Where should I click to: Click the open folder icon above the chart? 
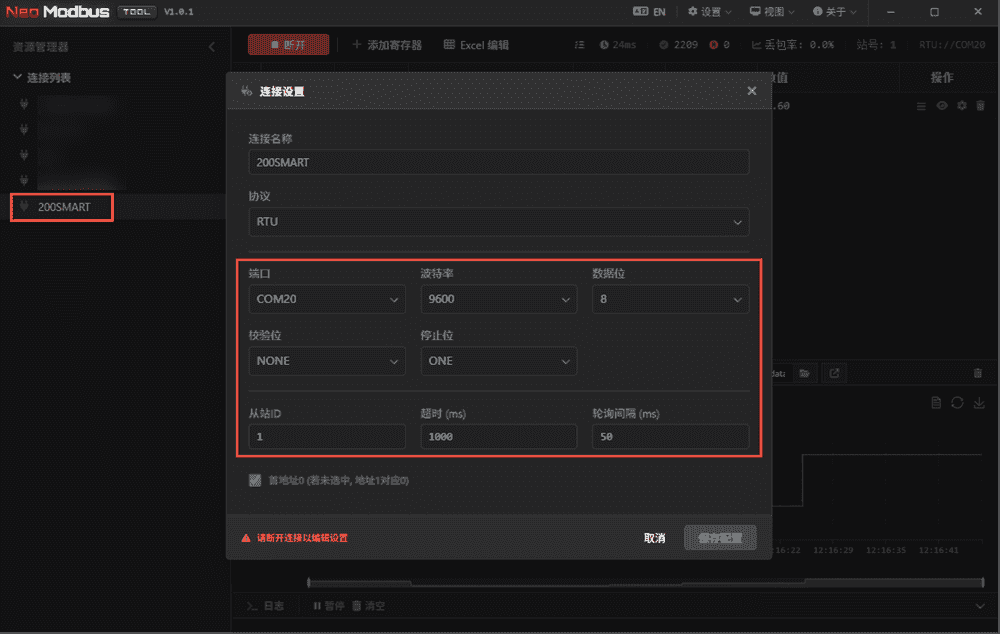(804, 373)
